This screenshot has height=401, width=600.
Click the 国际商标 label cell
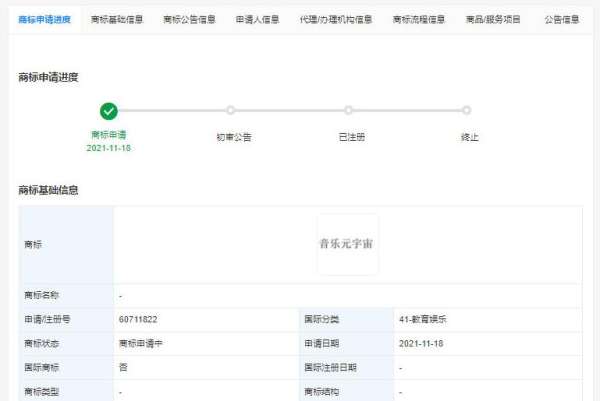[66, 368]
